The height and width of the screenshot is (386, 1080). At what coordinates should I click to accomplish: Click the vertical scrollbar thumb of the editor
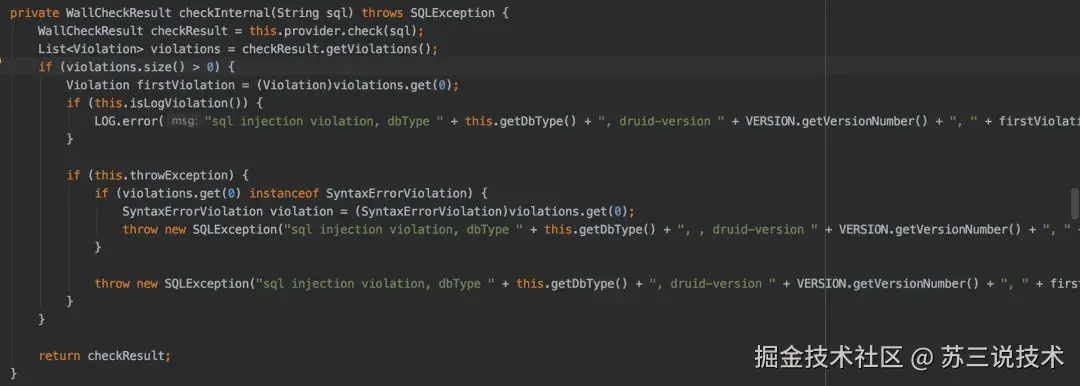[1074, 204]
